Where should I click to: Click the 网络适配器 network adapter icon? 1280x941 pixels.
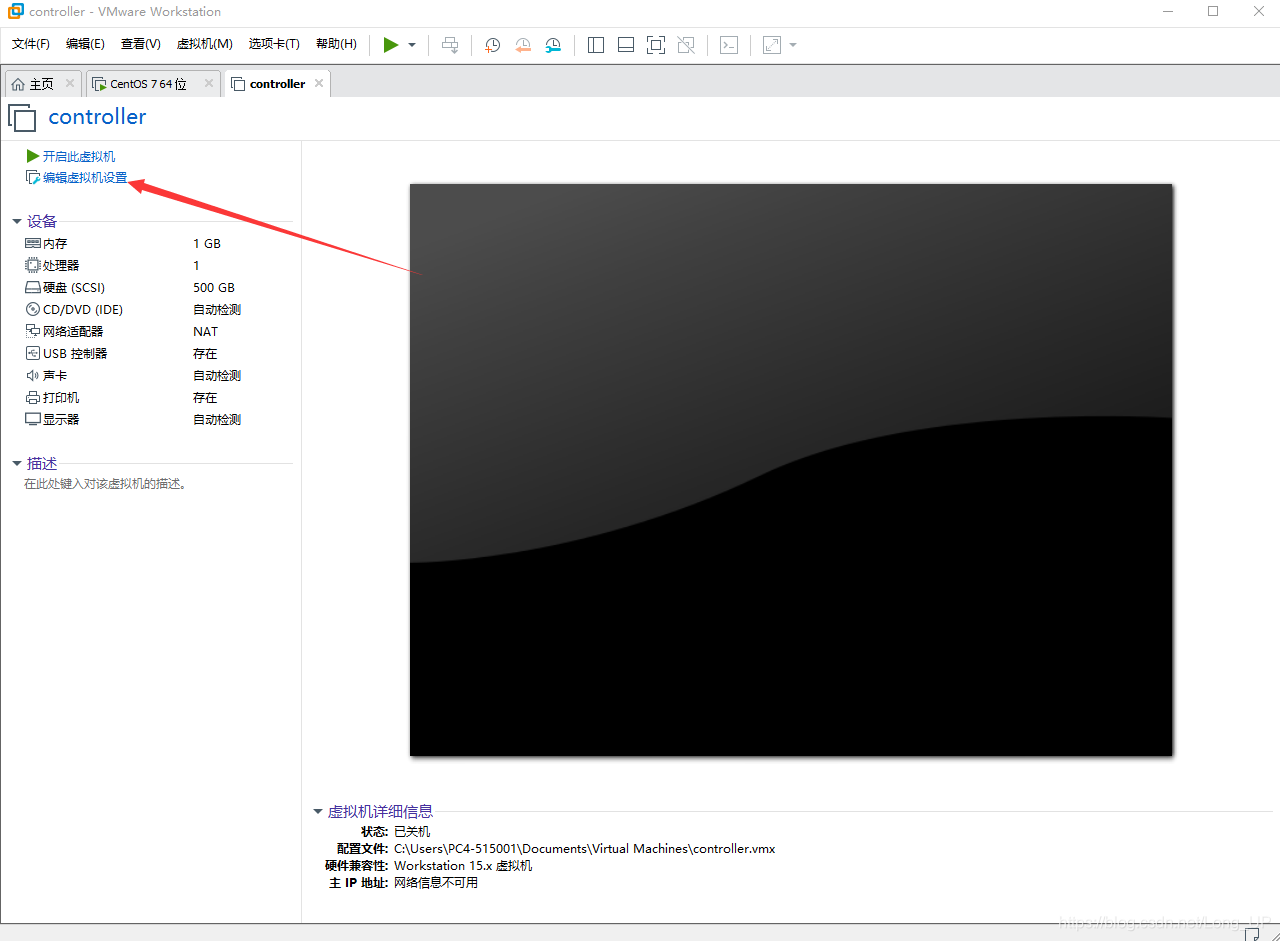(33, 332)
